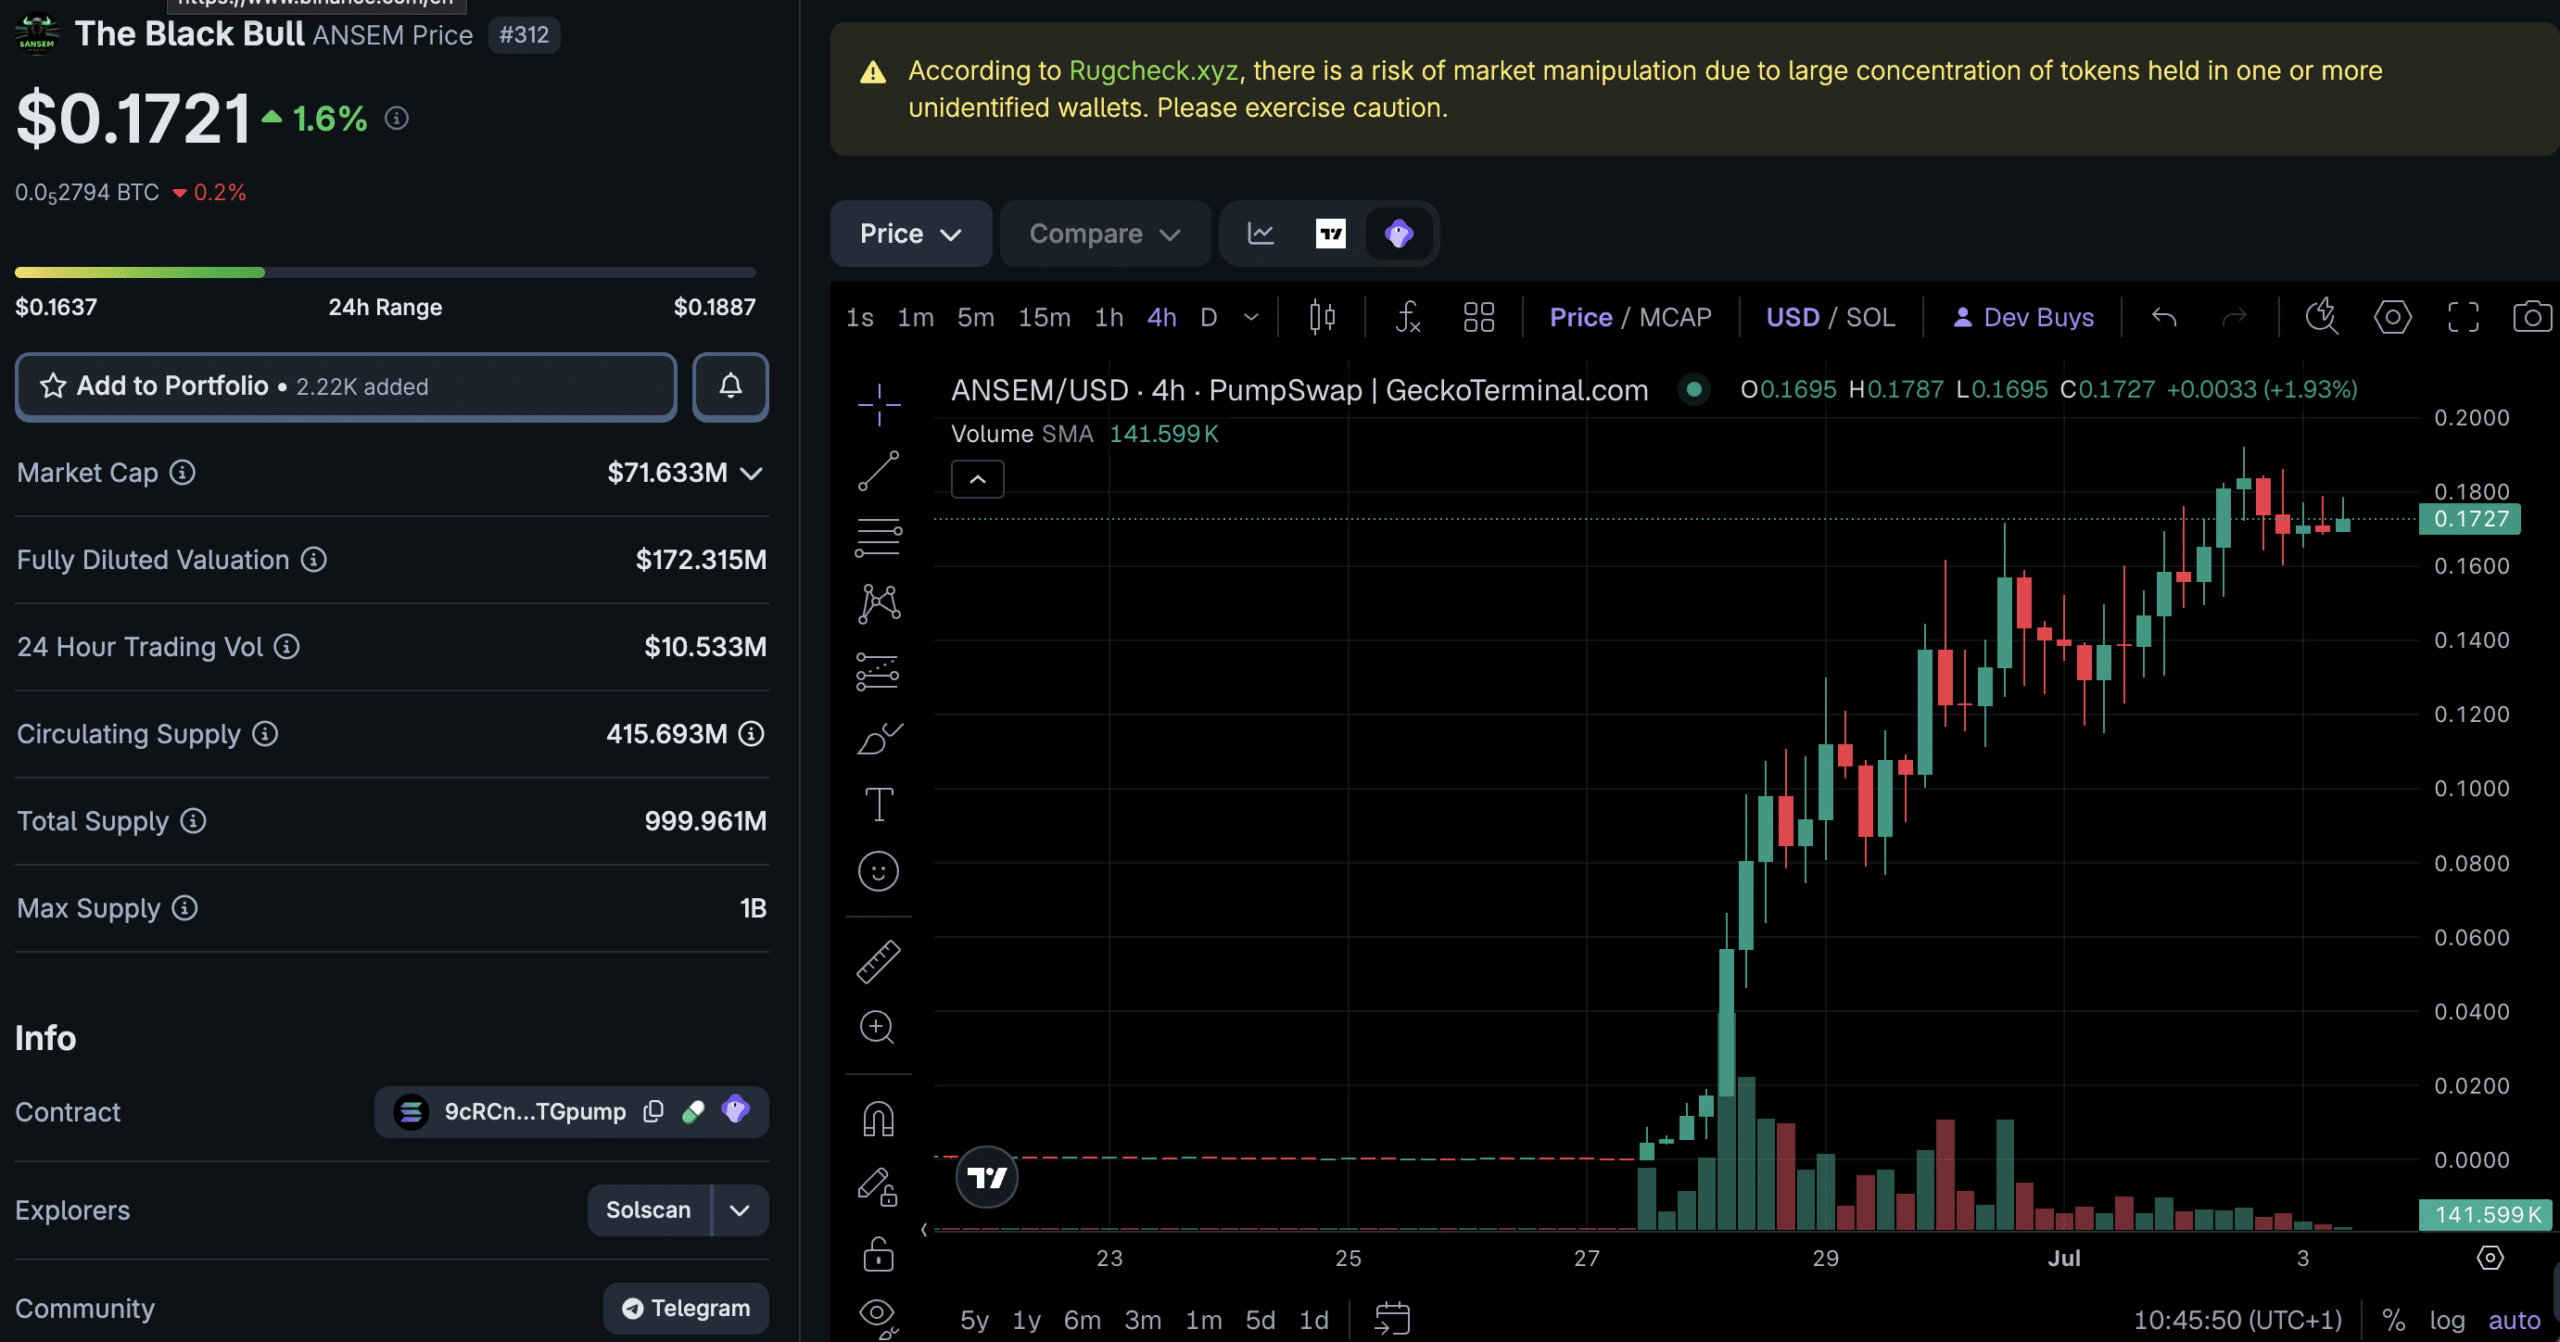The width and height of the screenshot is (2560, 1342).
Task: Toggle magnet mode
Action: coord(878,1119)
